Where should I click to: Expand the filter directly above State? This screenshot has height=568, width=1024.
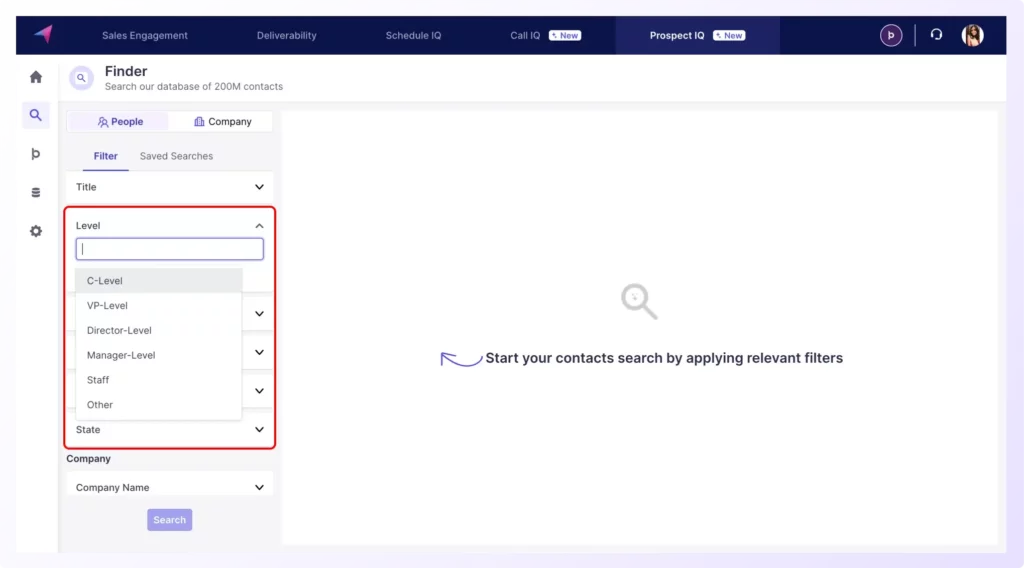[x=259, y=390]
